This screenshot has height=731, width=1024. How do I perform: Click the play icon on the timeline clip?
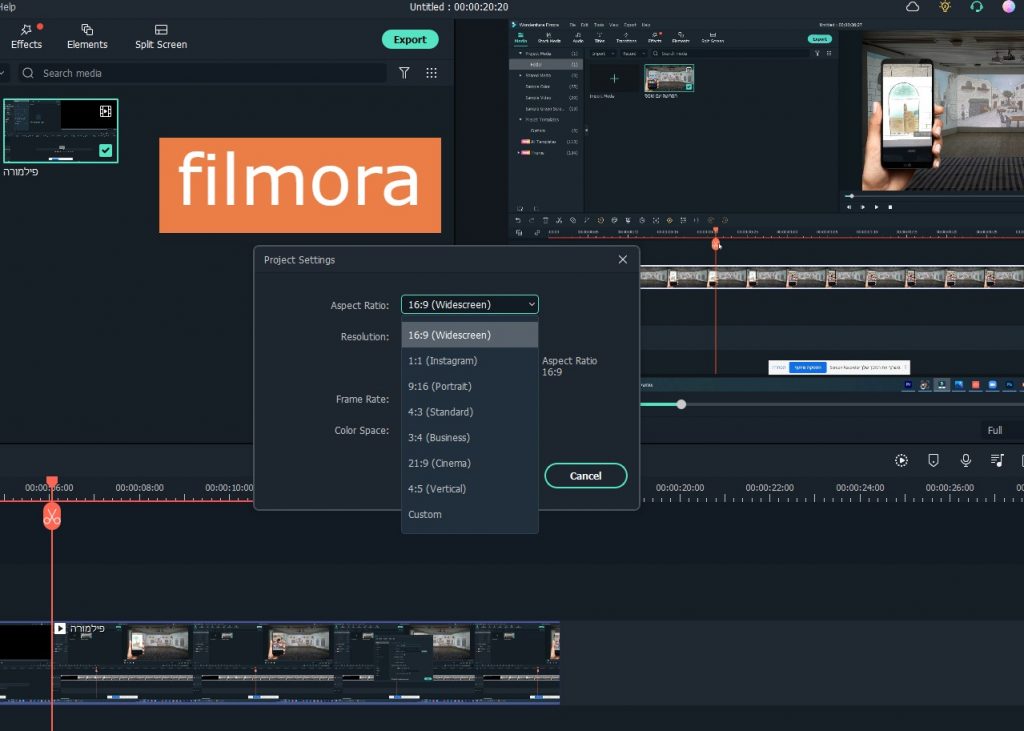[x=60, y=628]
